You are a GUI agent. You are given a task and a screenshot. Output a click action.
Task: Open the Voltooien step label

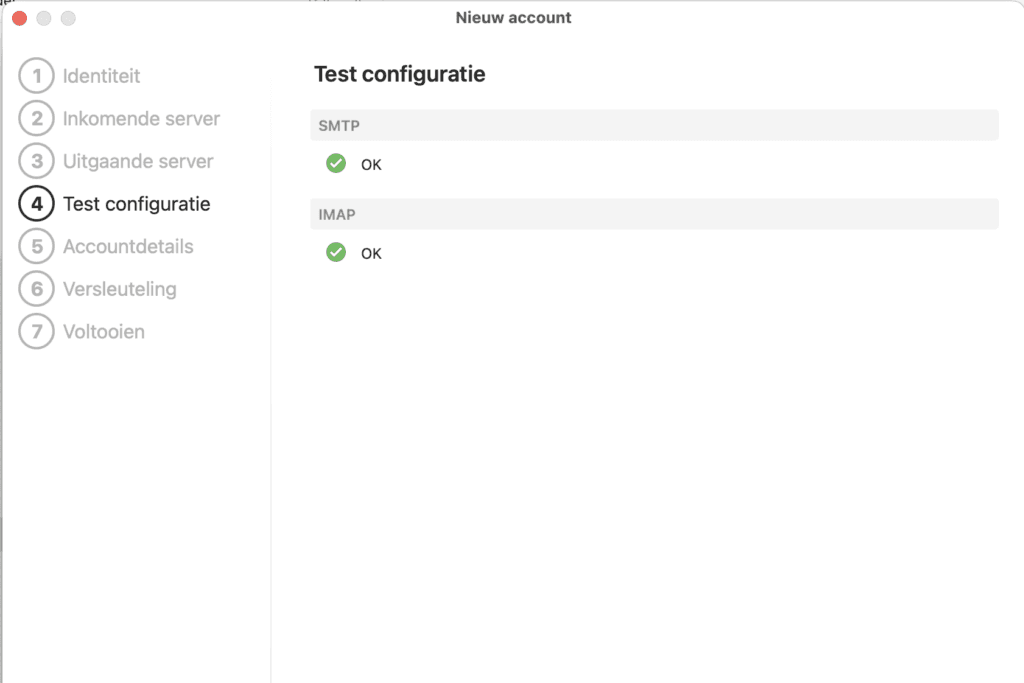point(104,332)
